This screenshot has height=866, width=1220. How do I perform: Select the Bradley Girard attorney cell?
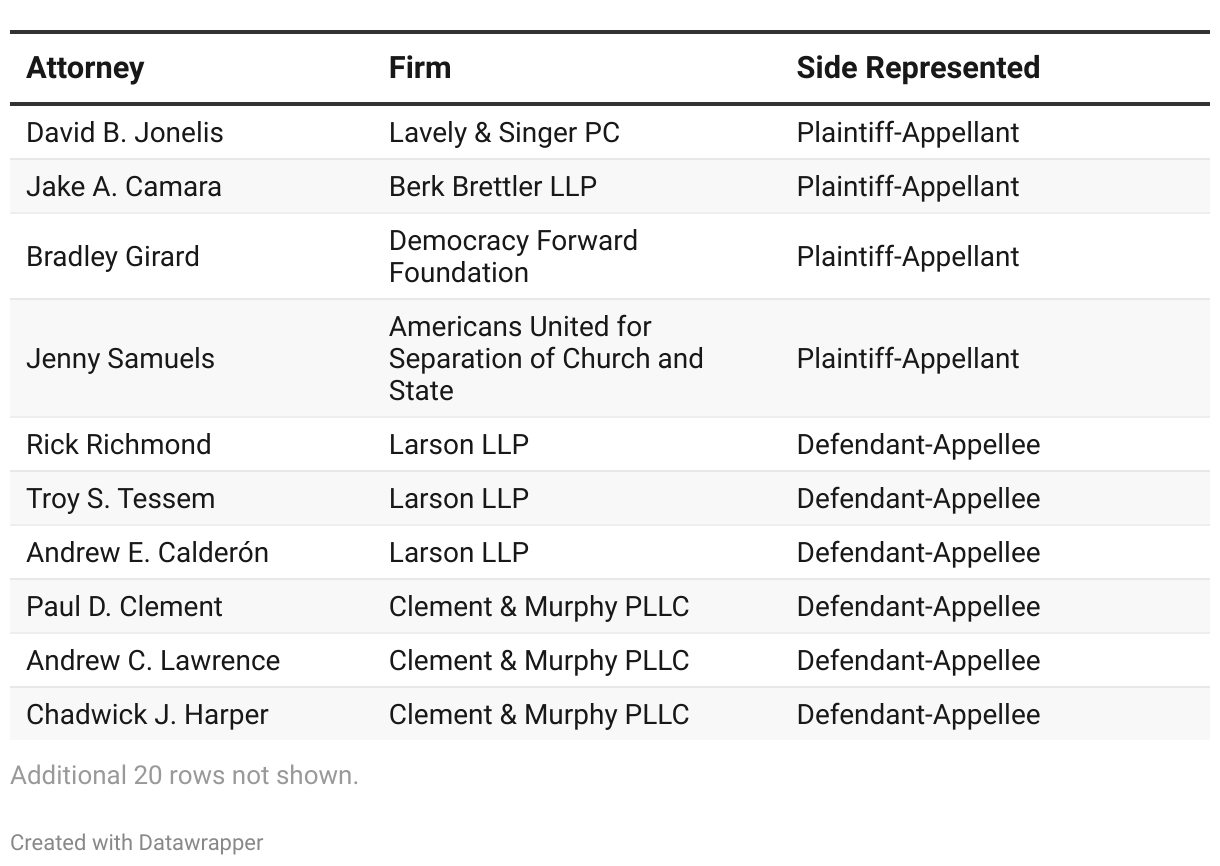(113, 257)
